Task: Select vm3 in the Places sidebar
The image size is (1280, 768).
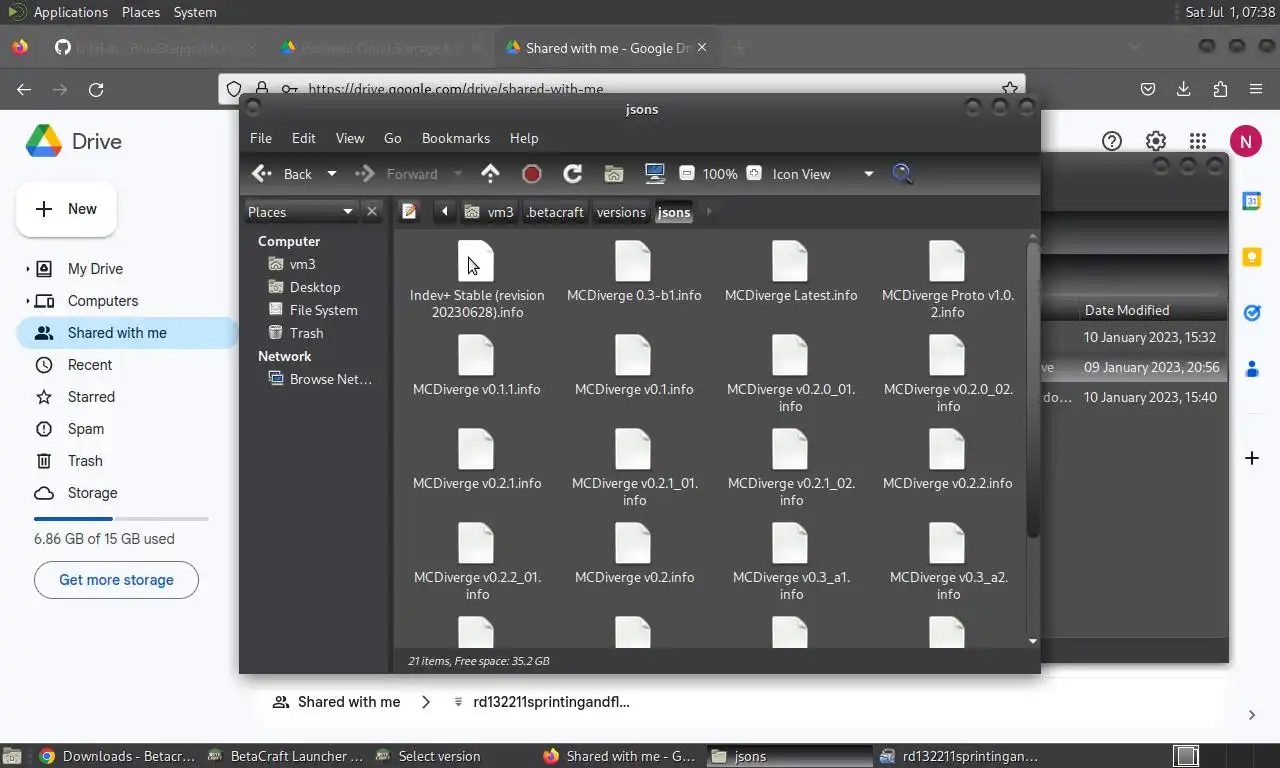Action: point(302,264)
